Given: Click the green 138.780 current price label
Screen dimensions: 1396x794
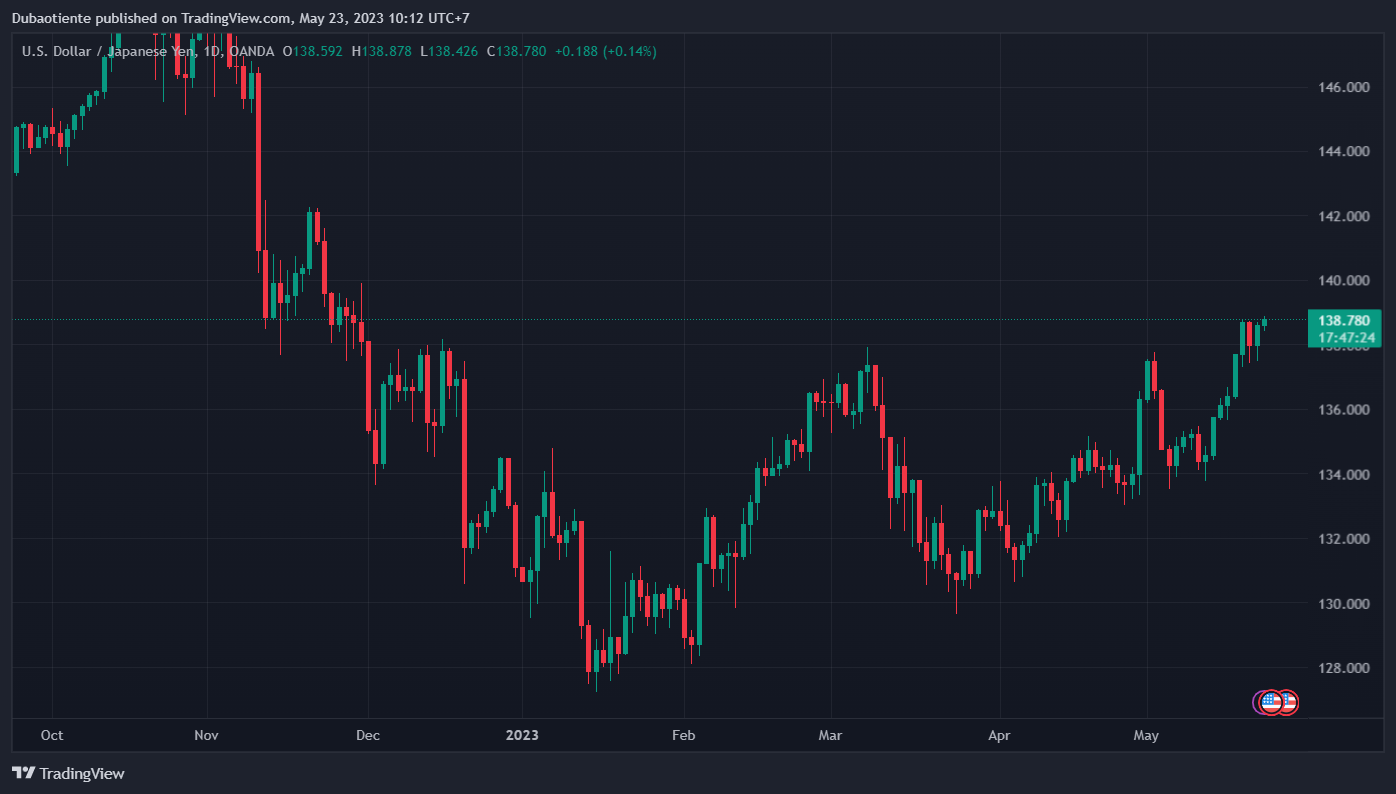Looking at the screenshot, I should click(1344, 321).
